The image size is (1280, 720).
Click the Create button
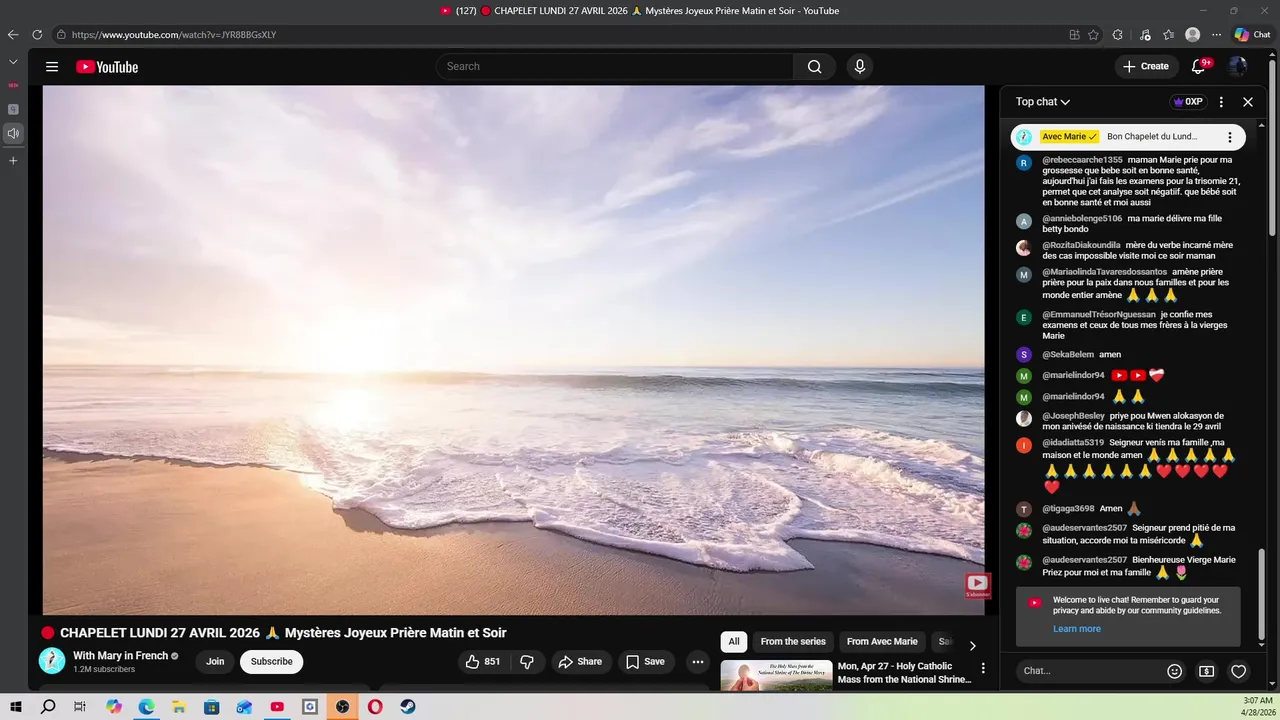pyautogui.click(x=1146, y=66)
